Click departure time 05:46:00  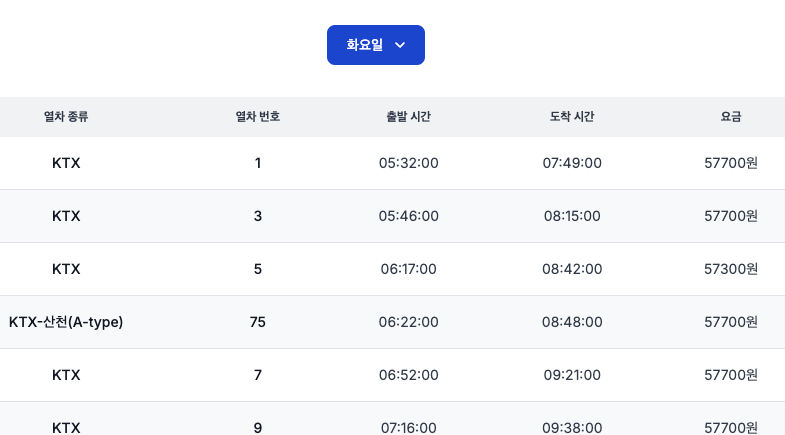point(409,216)
